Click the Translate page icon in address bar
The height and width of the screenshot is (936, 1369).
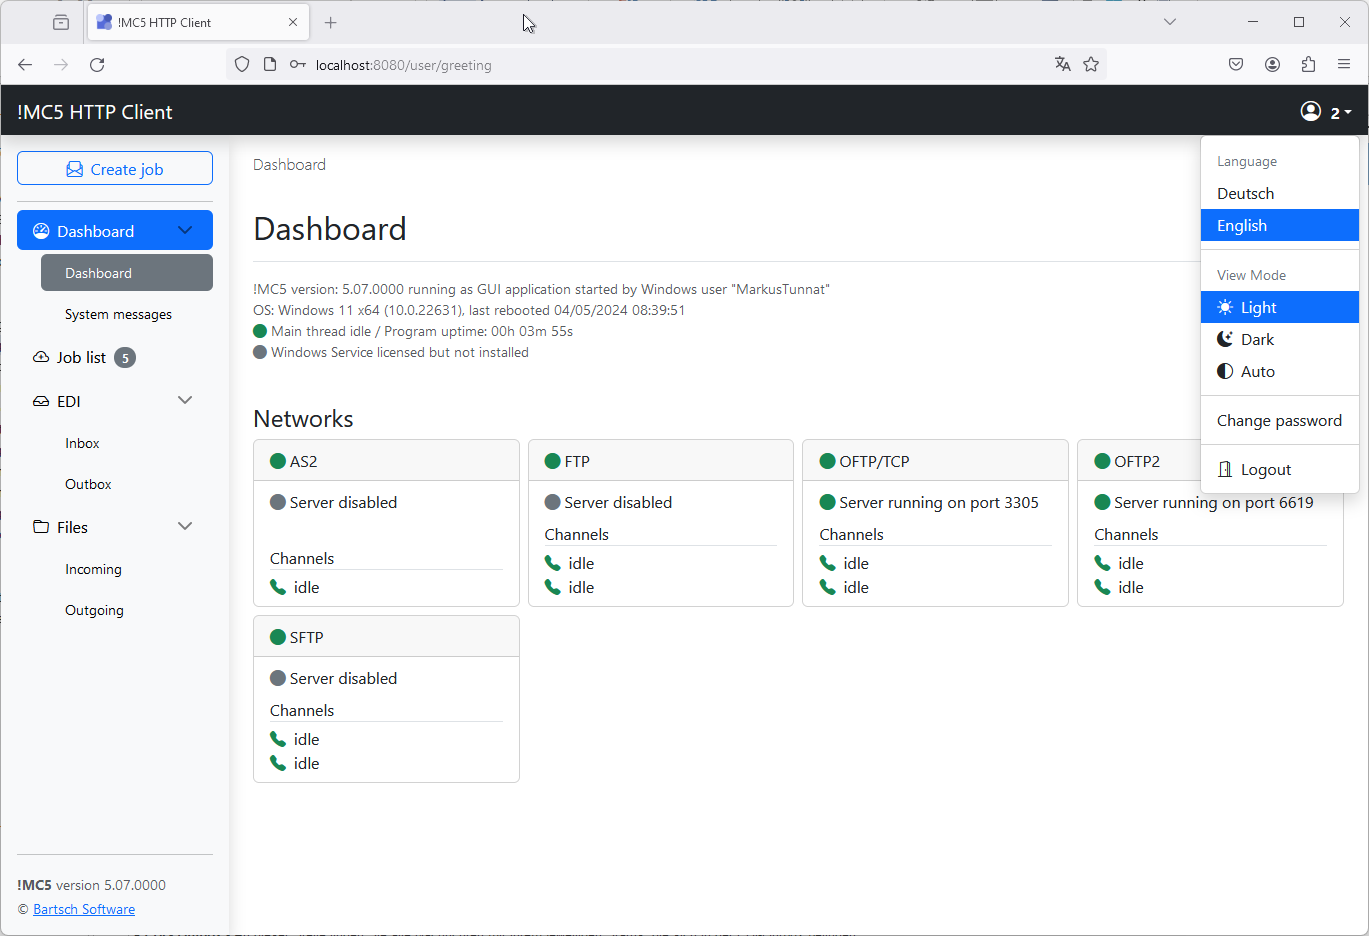[x=1062, y=64]
